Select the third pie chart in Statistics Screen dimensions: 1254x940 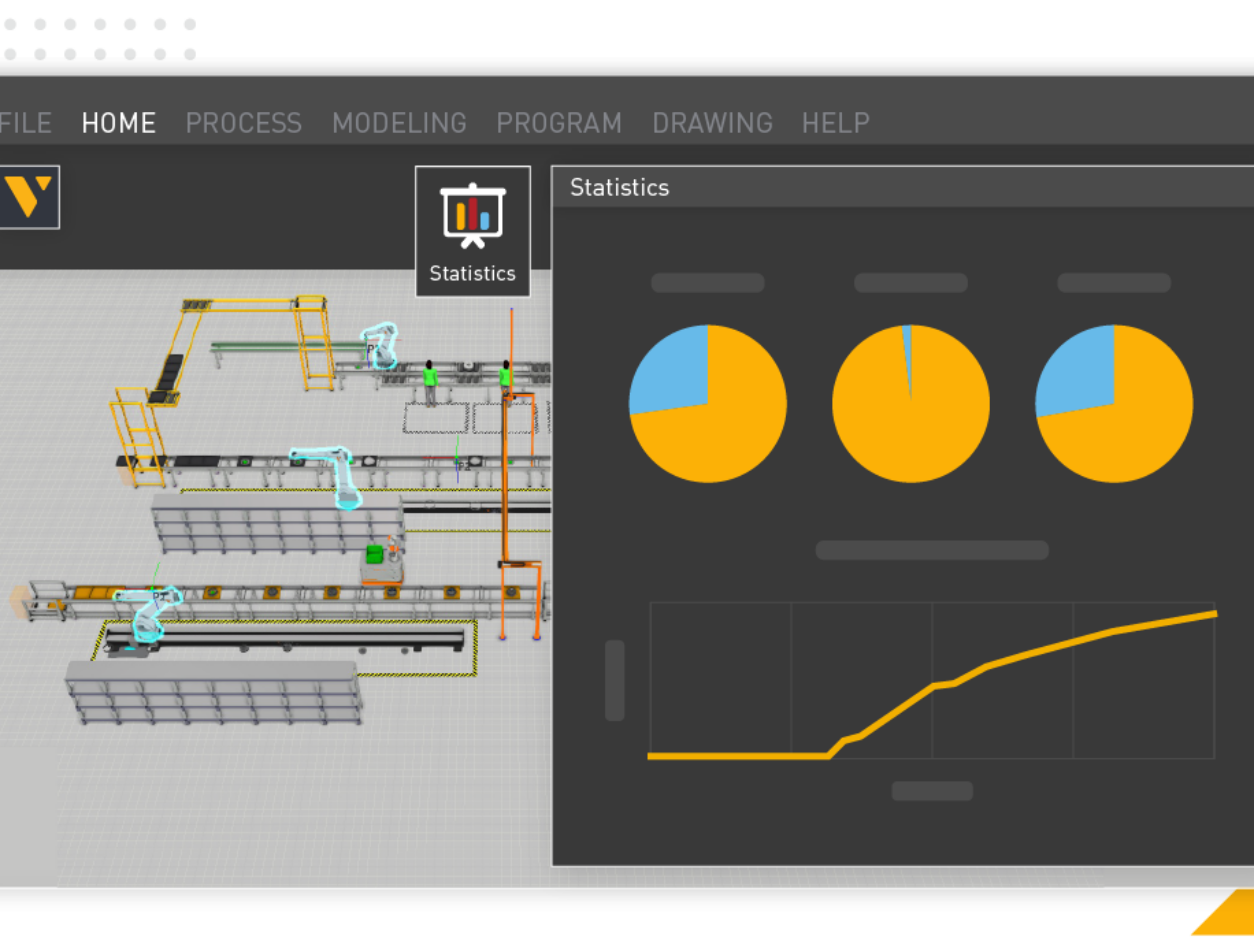click(1114, 404)
